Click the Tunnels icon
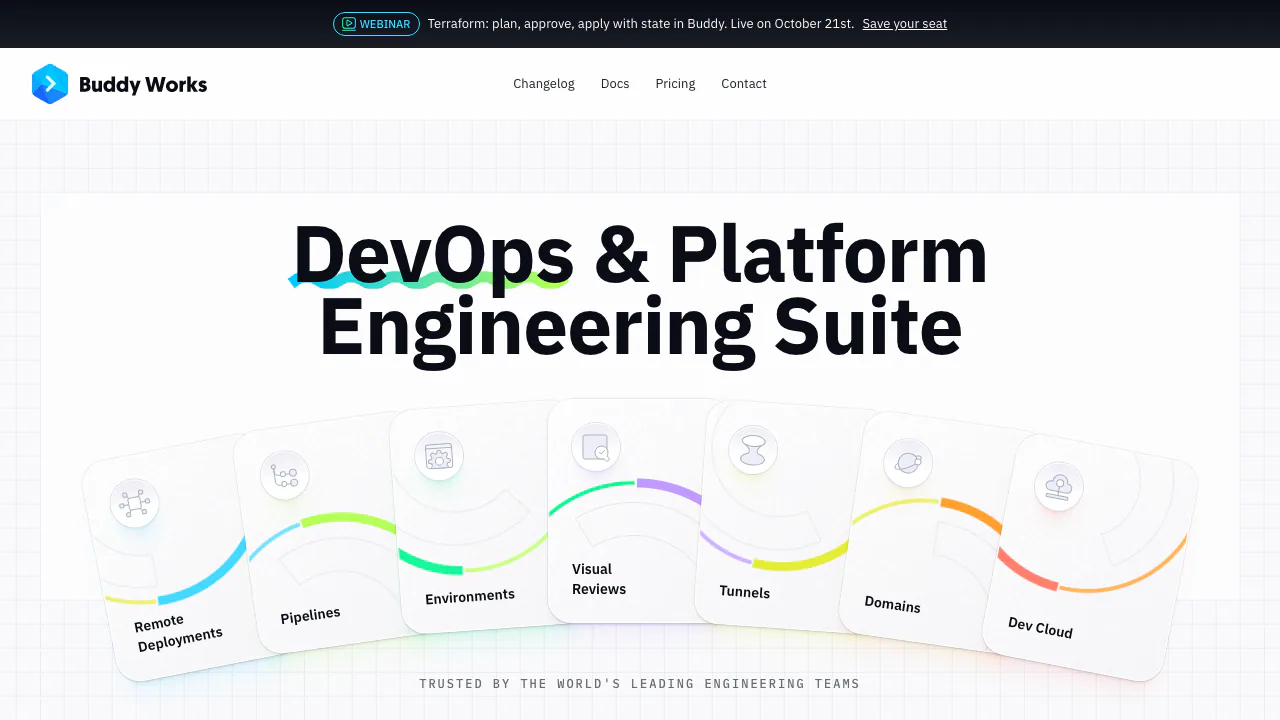This screenshot has height=720, width=1280. coord(753,450)
